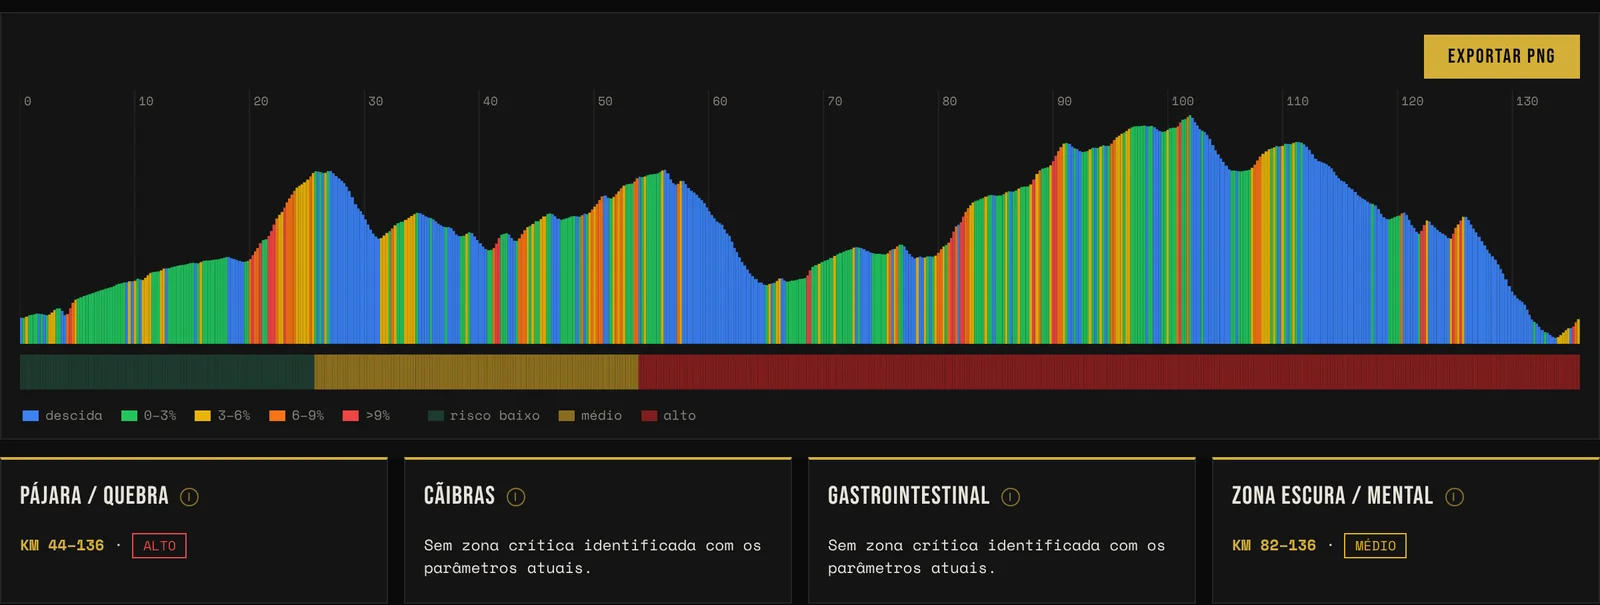Show info tooltip for Gastrointestinal
This screenshot has width=1600, height=605.
tap(1011, 496)
